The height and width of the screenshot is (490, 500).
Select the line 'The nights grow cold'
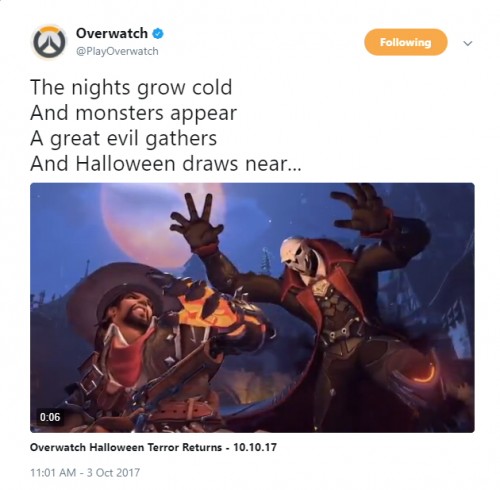(x=131, y=88)
